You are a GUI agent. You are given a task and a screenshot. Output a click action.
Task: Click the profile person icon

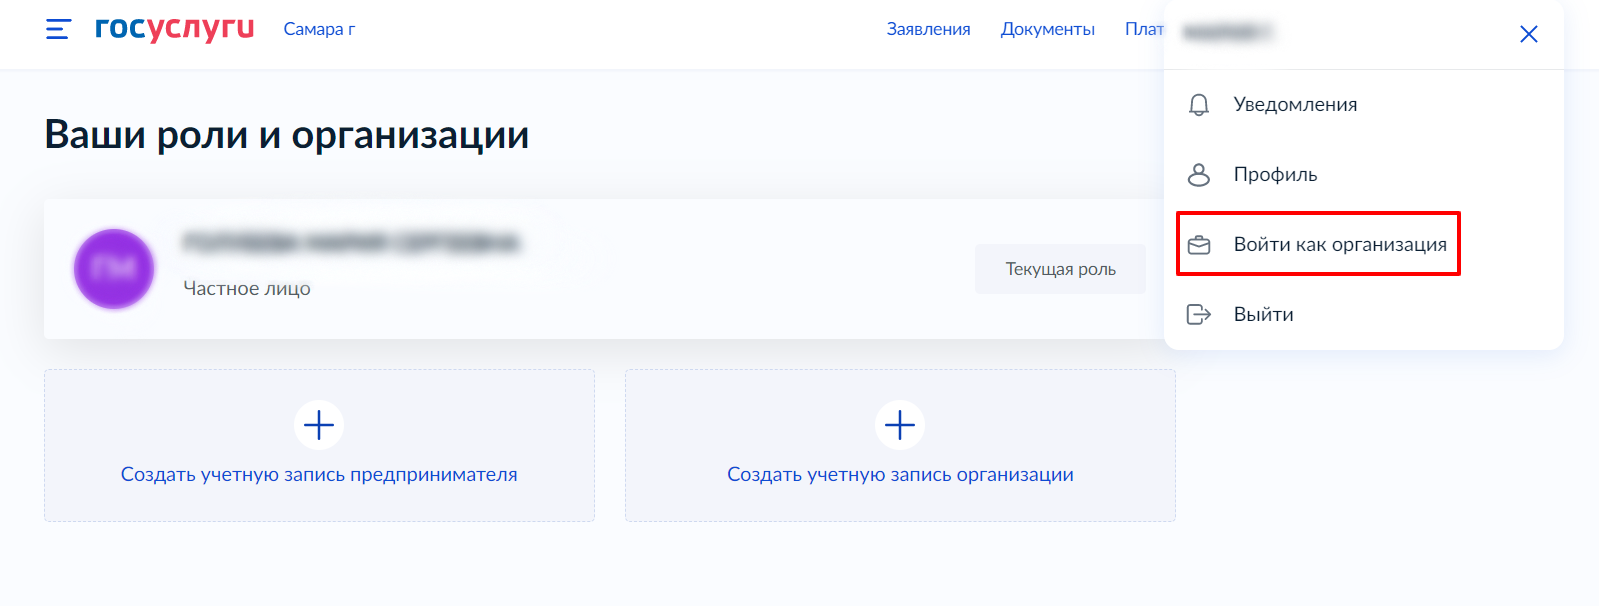pos(1198,175)
